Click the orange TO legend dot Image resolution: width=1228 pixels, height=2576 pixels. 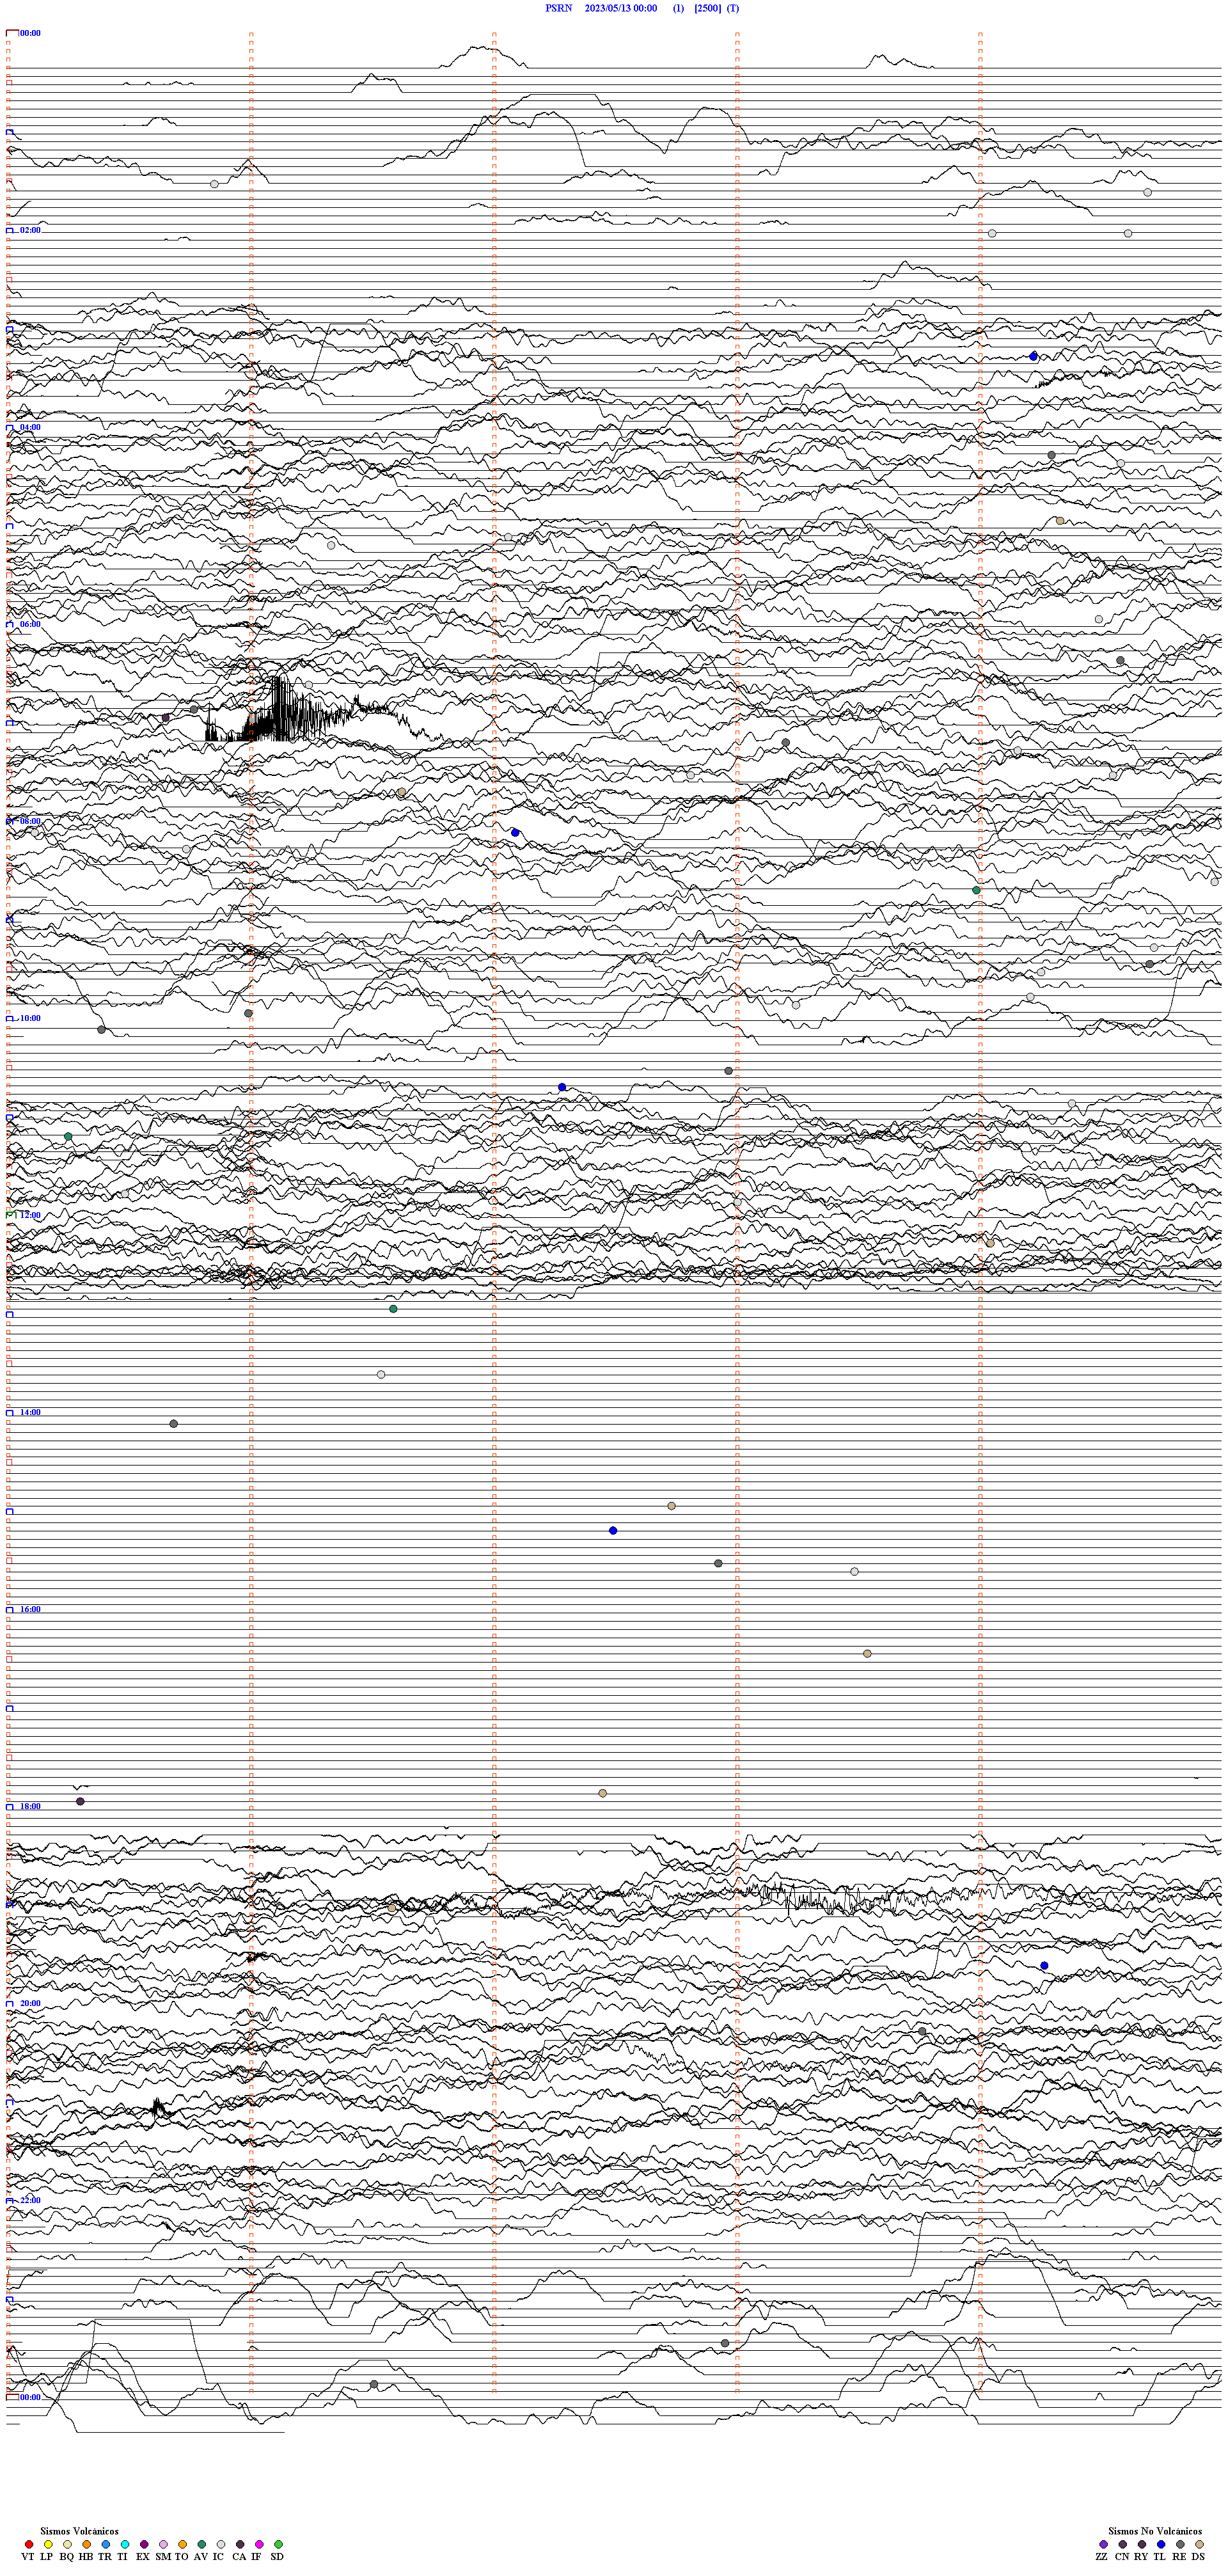point(183,2544)
